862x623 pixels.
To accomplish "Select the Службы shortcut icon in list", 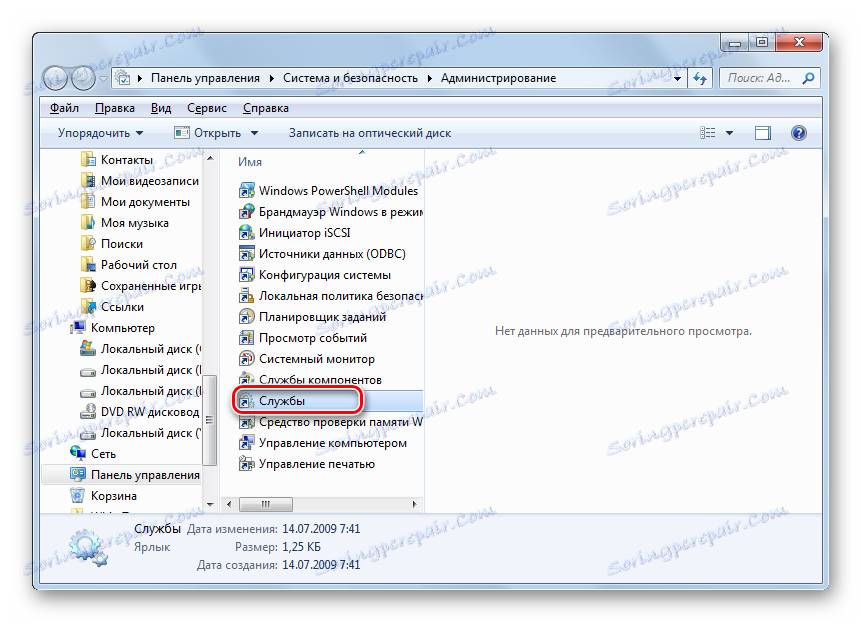I will (x=246, y=400).
